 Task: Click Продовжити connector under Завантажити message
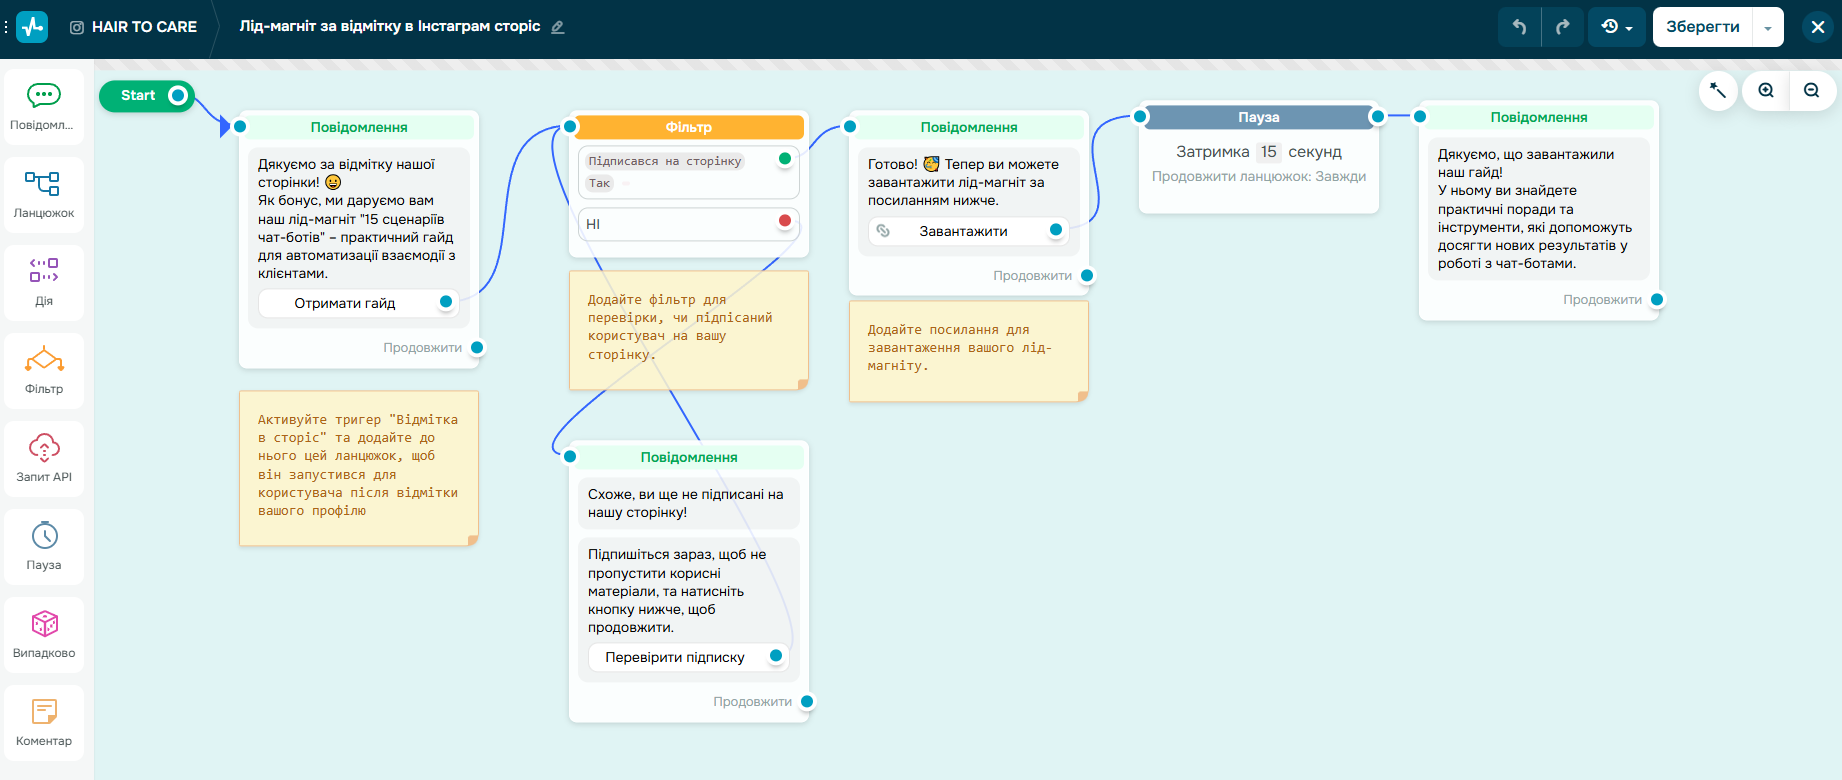coord(1087,276)
